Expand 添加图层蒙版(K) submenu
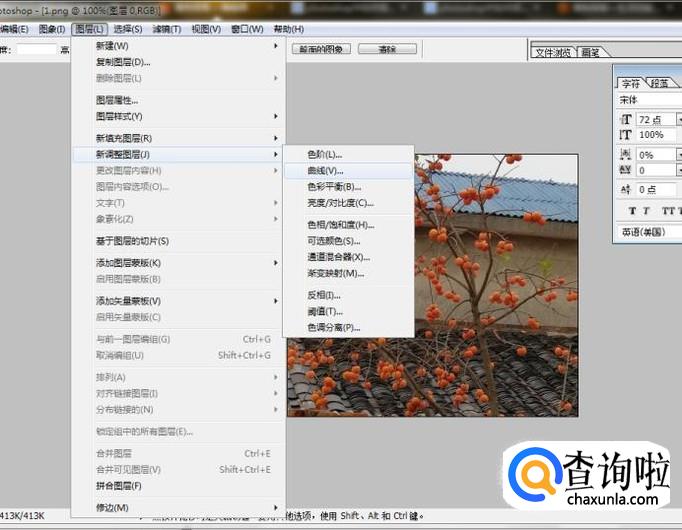 tap(128, 263)
